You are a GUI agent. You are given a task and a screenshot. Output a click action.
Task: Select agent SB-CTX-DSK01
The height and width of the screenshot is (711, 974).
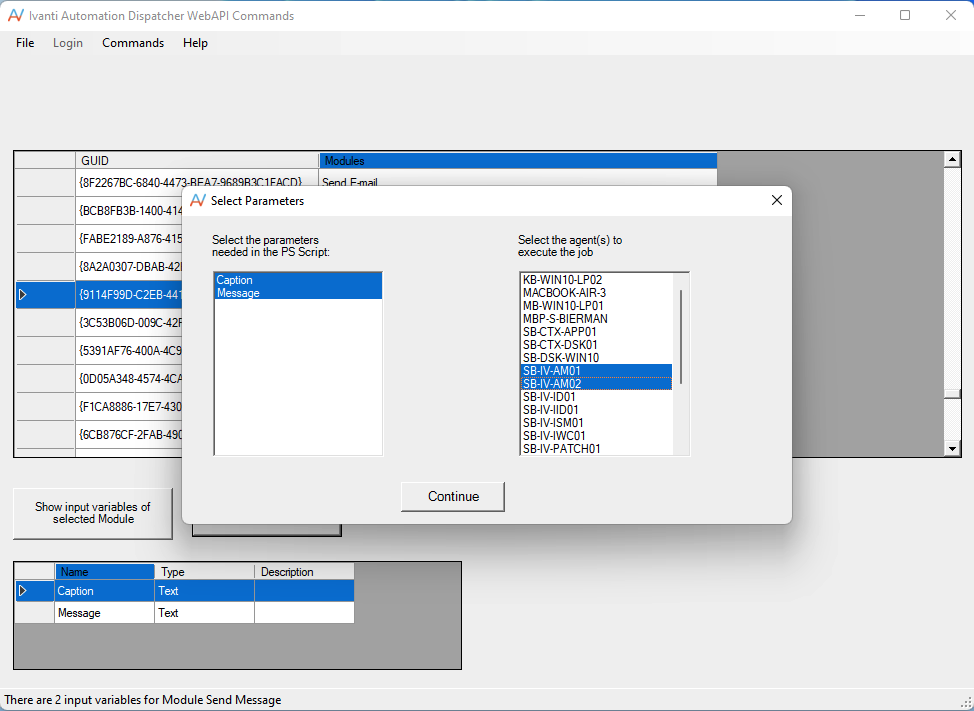click(596, 345)
